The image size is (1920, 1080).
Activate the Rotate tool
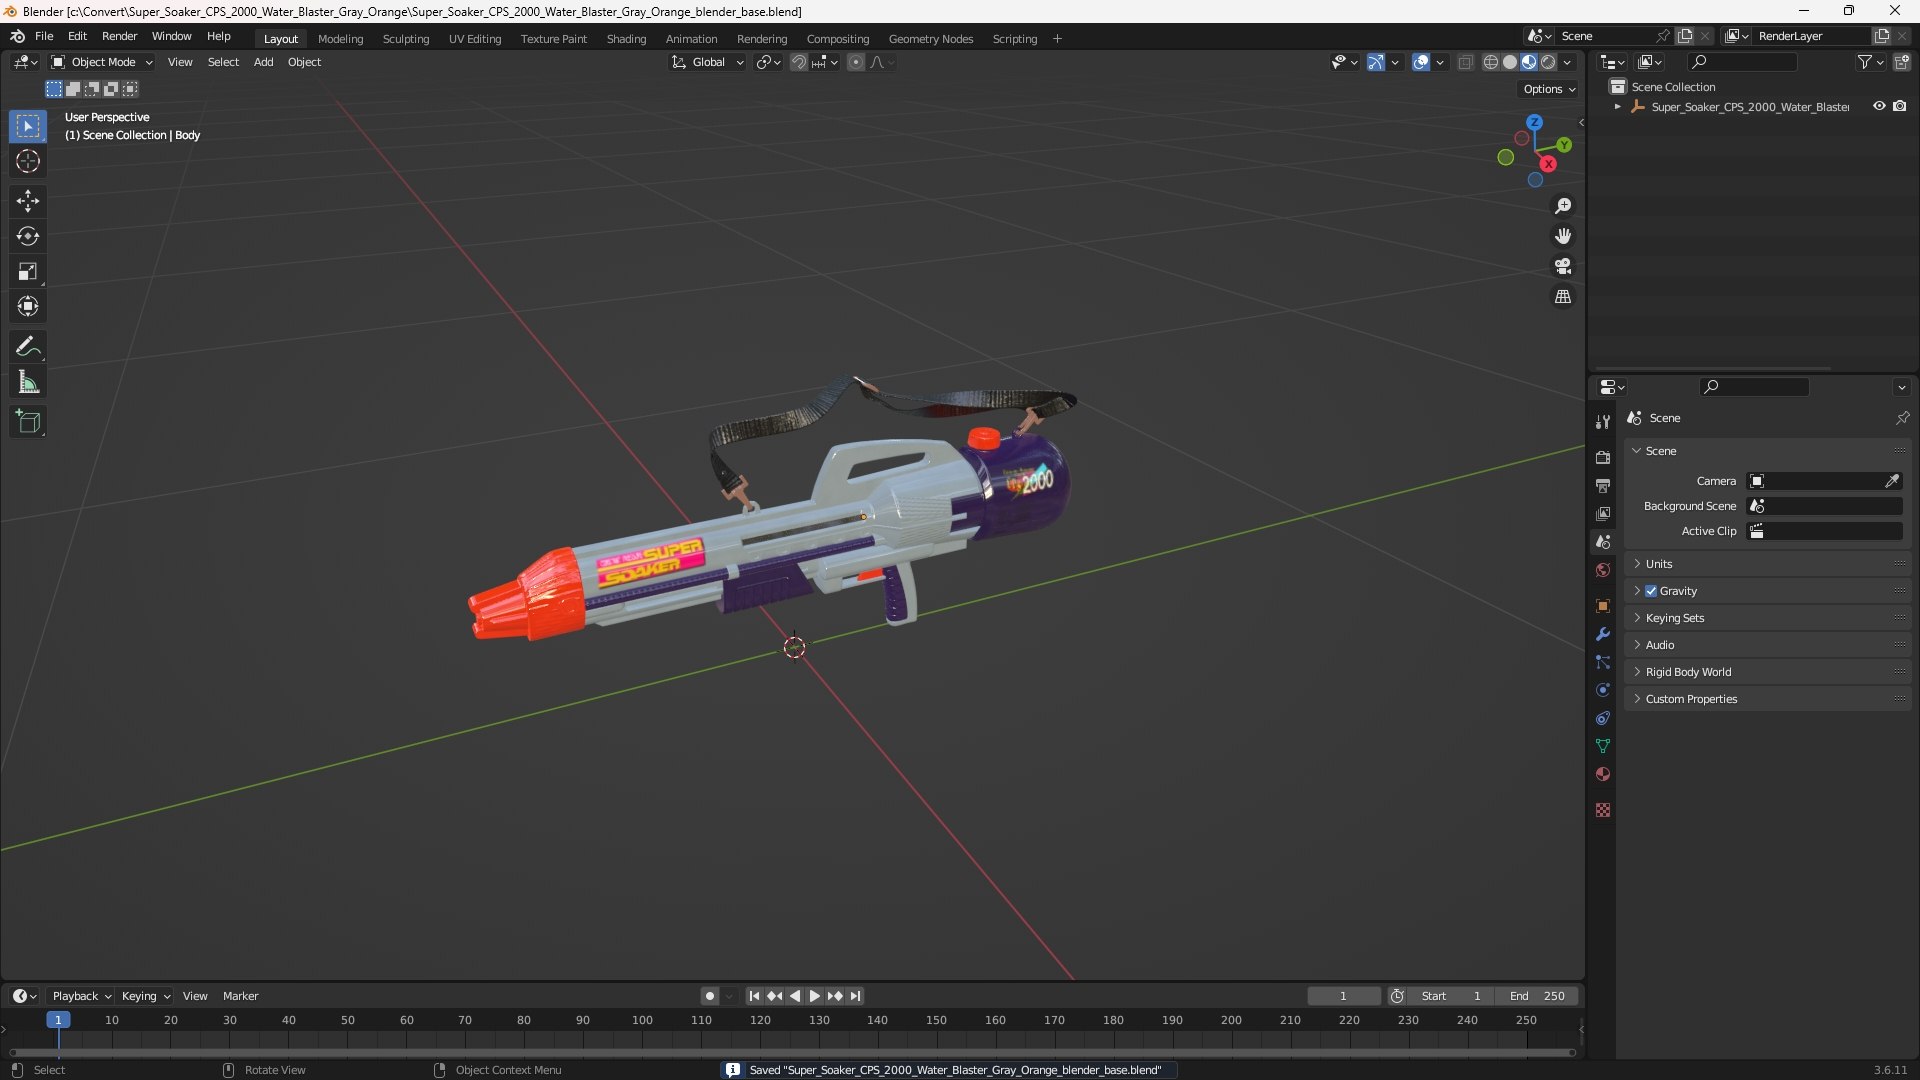[28, 236]
